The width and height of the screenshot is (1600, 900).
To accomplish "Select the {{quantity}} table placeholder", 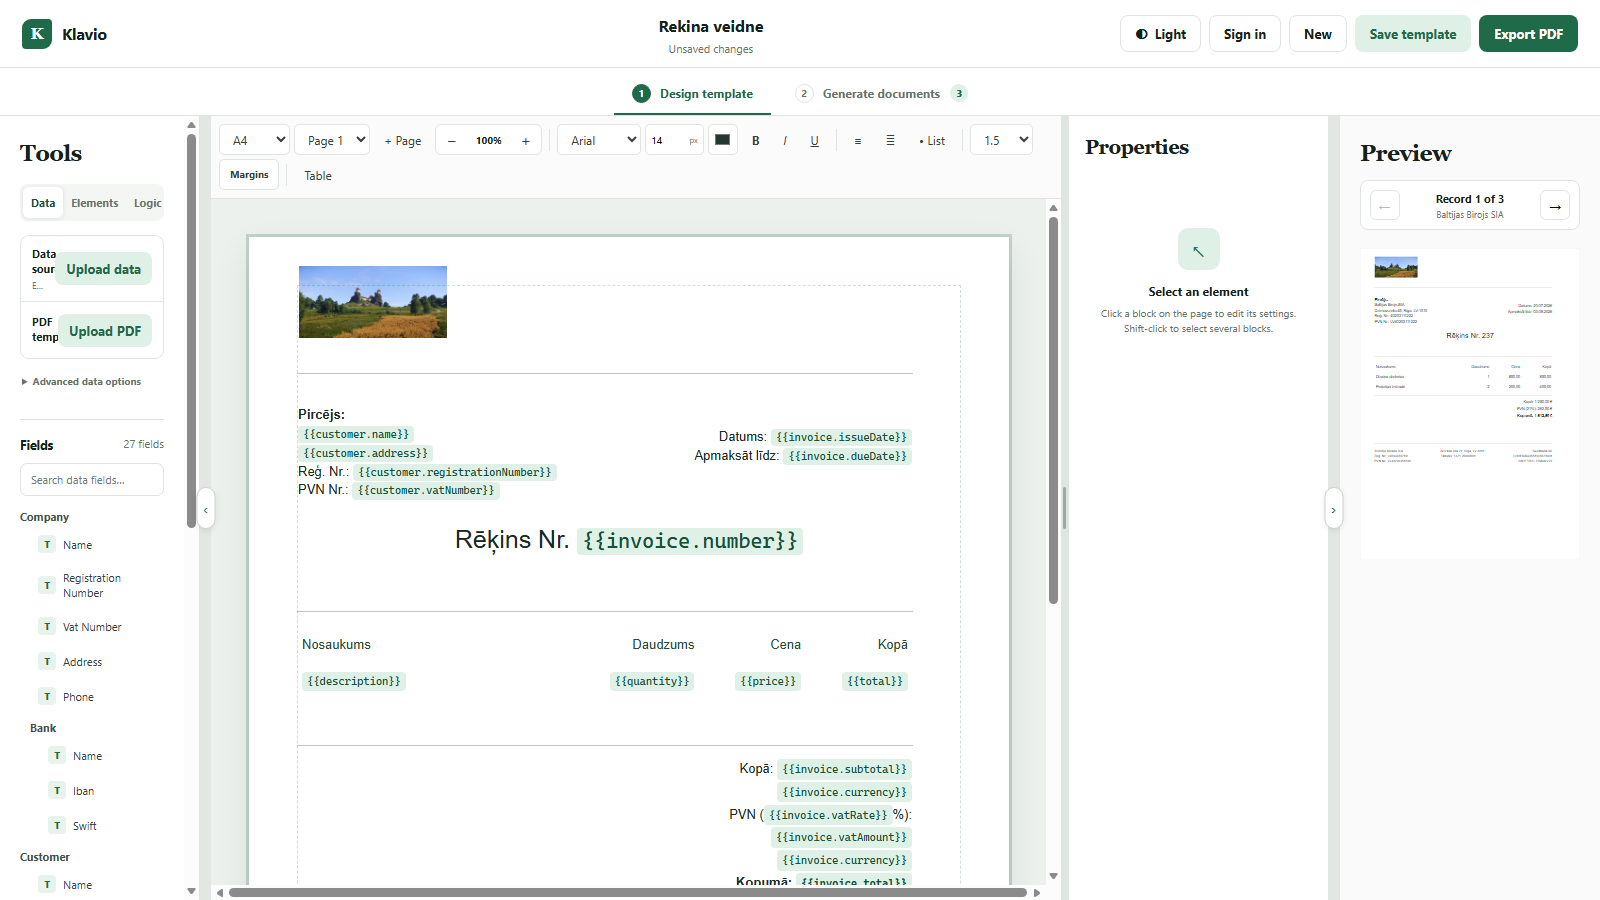I will click(652, 682).
